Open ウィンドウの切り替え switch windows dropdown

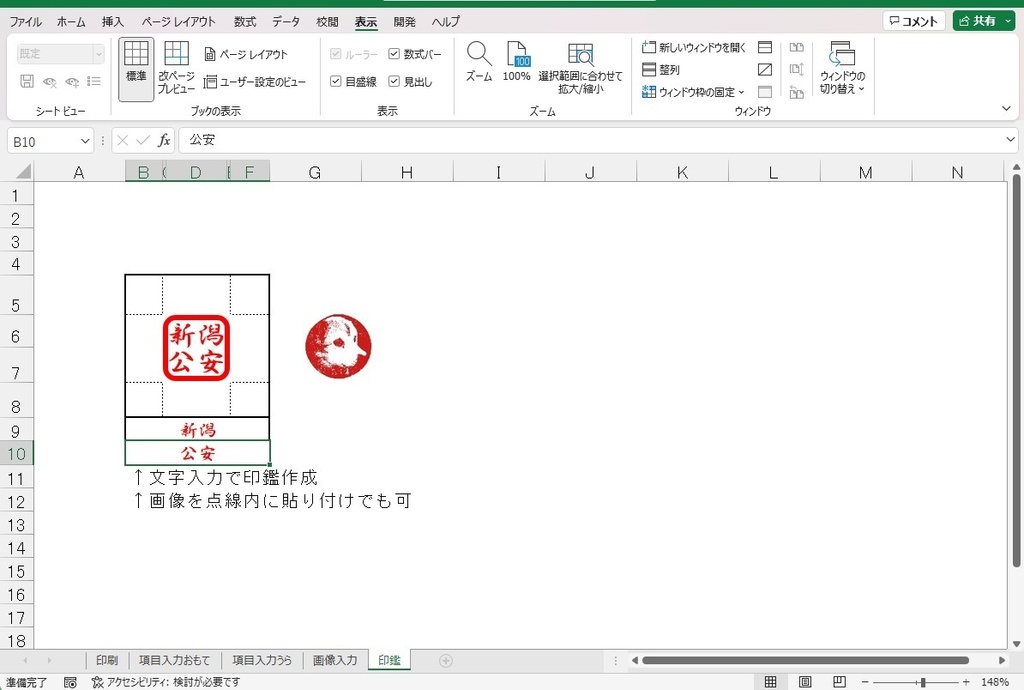pyautogui.click(x=842, y=68)
